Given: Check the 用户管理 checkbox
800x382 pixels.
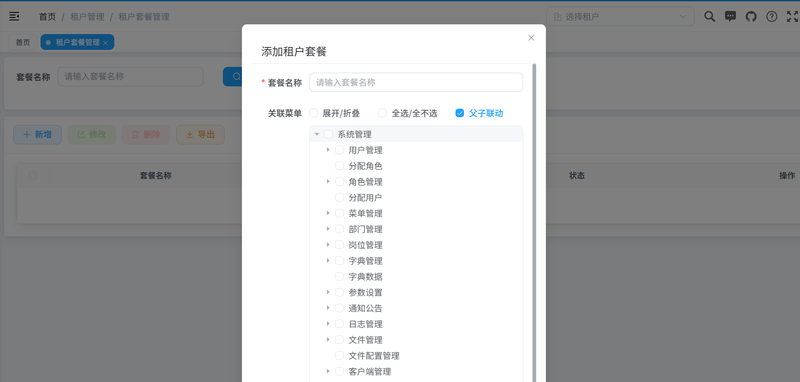Looking at the screenshot, I should pyautogui.click(x=339, y=150).
